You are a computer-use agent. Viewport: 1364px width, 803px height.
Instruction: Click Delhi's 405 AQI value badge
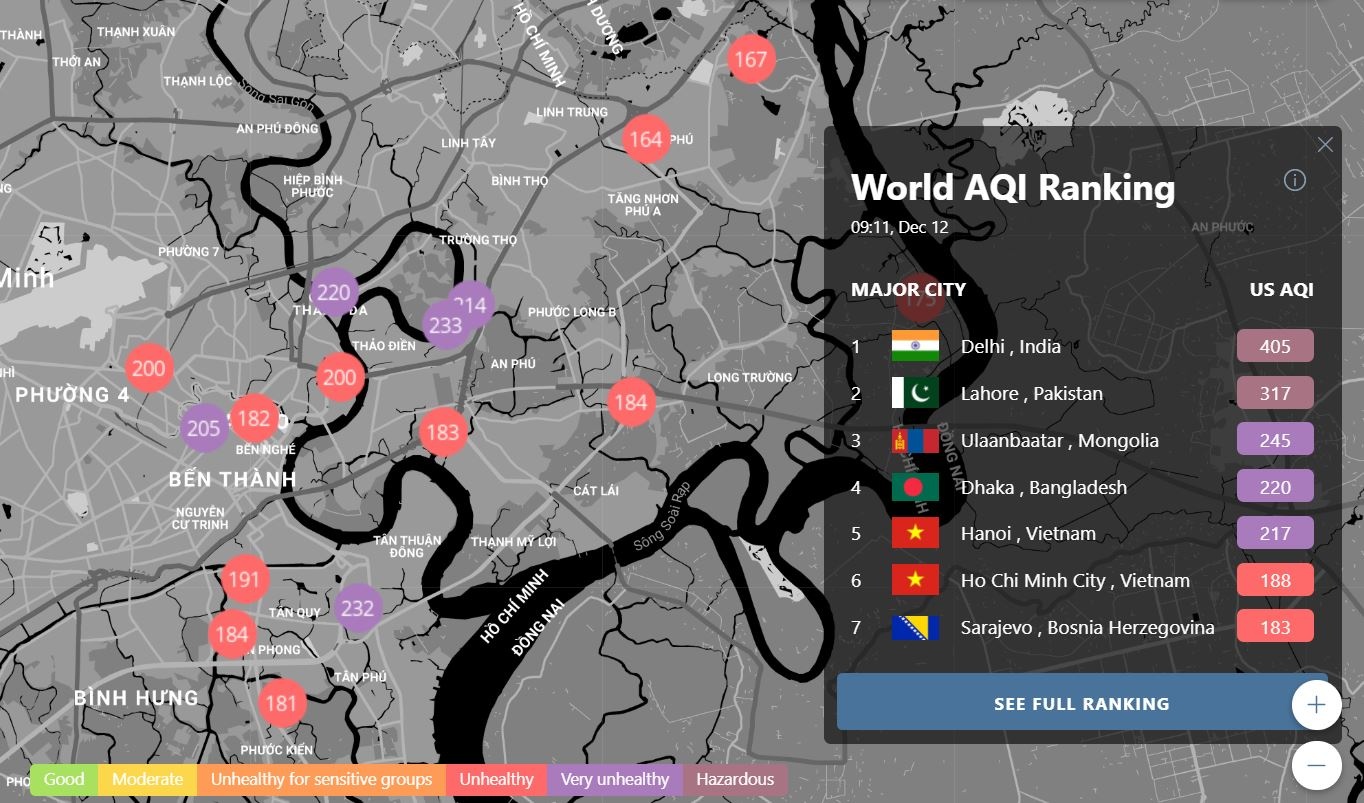1275,346
